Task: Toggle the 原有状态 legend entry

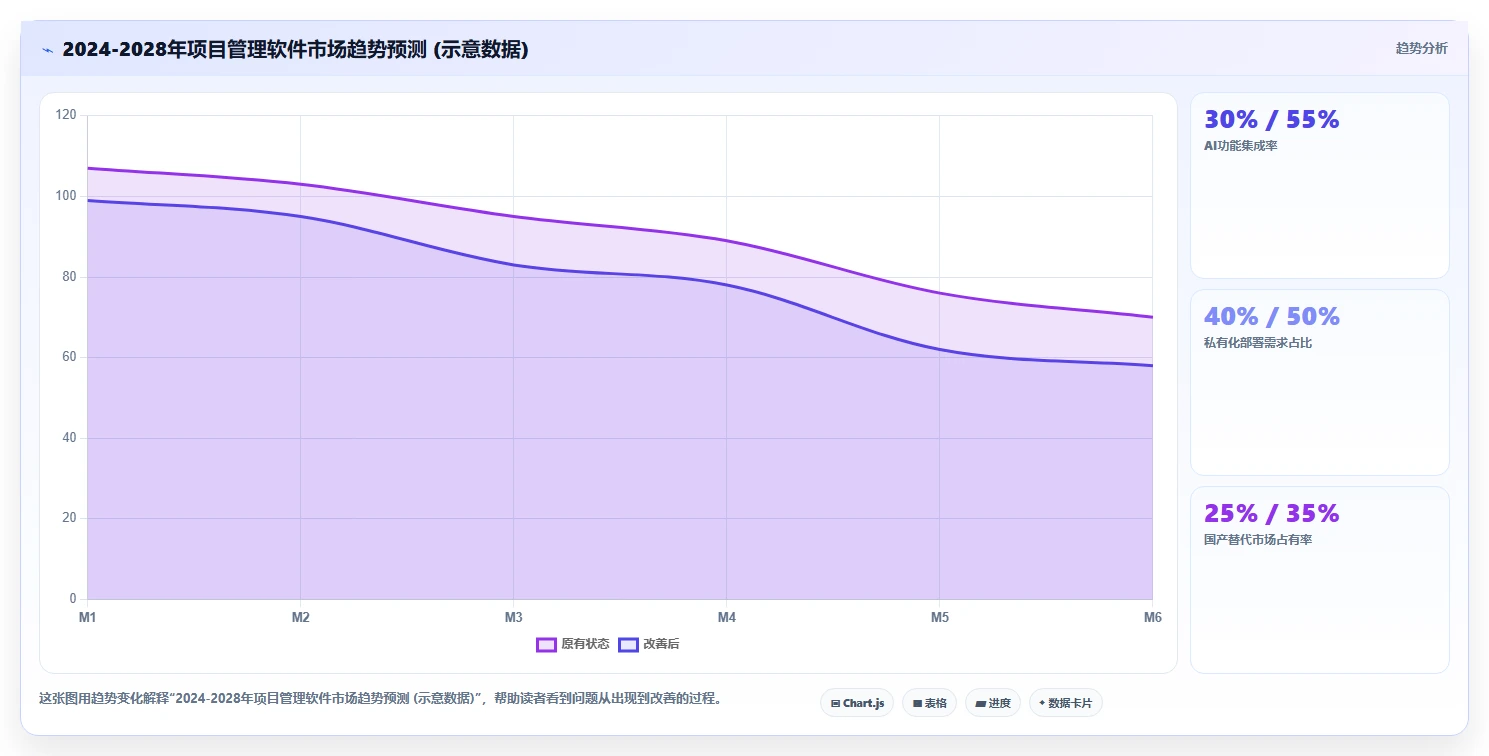Action: 573,644
